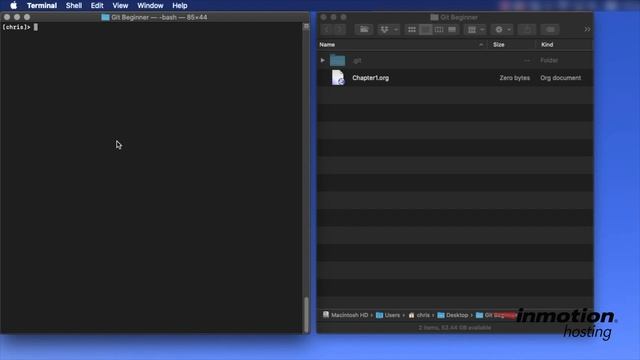Click Desktop in Finder path bar
This screenshot has width=640, height=360.
pos(453,315)
